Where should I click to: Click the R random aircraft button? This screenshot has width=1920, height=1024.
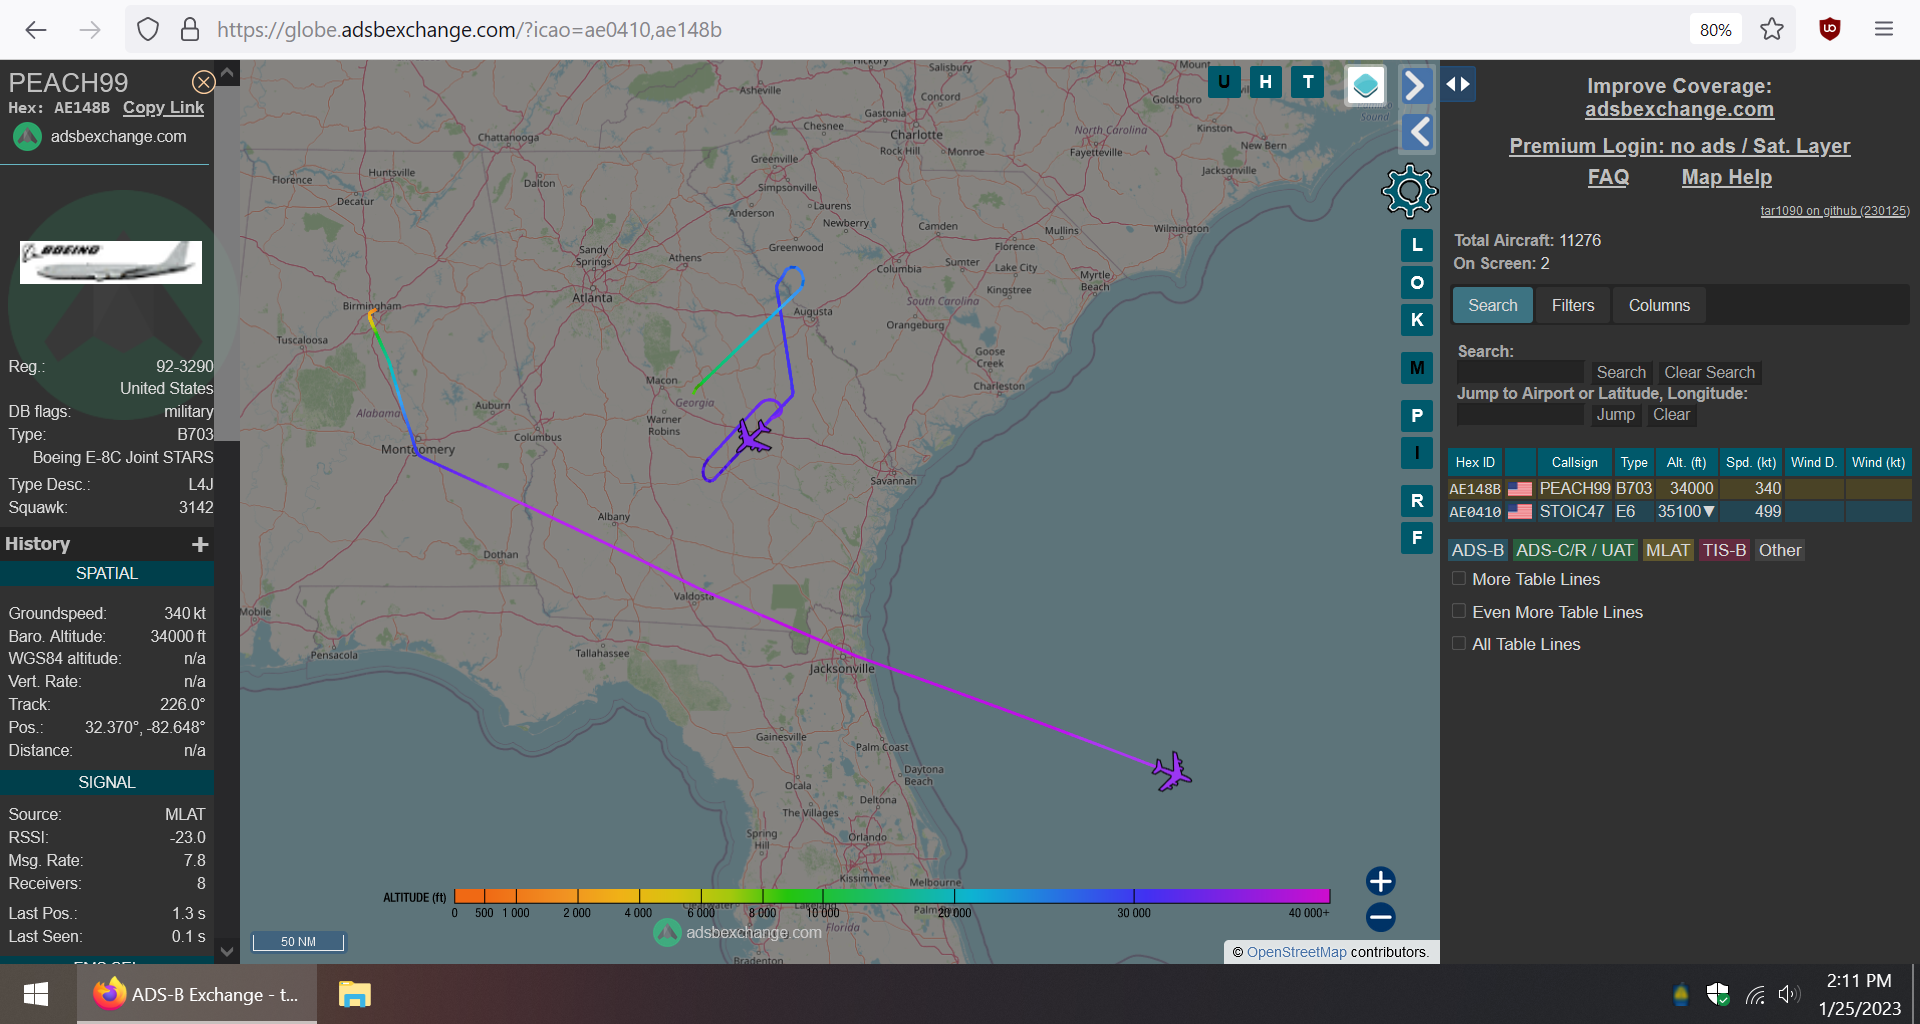[1417, 501]
